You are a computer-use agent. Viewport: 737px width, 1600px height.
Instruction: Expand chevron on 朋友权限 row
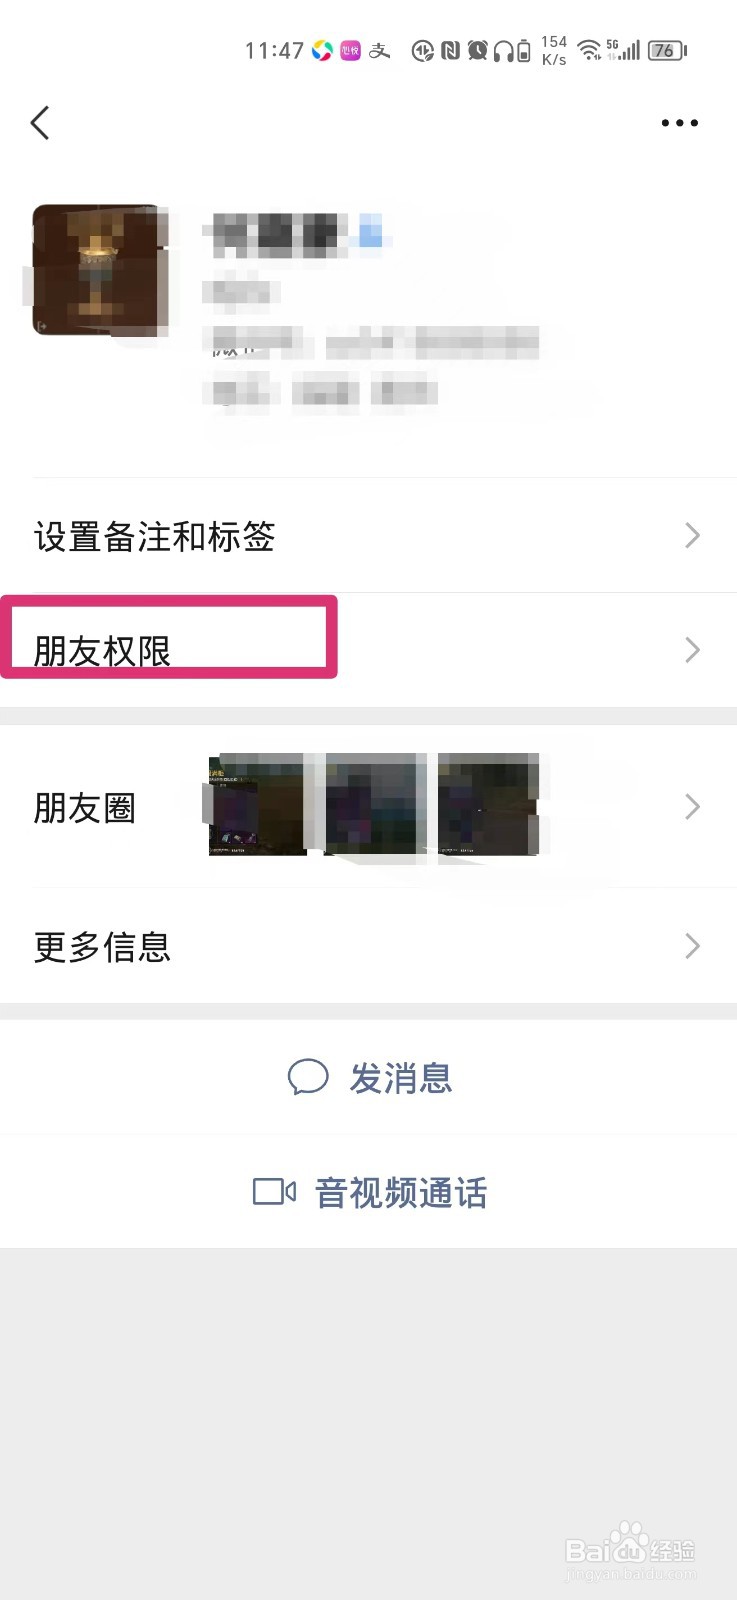[x=692, y=650]
